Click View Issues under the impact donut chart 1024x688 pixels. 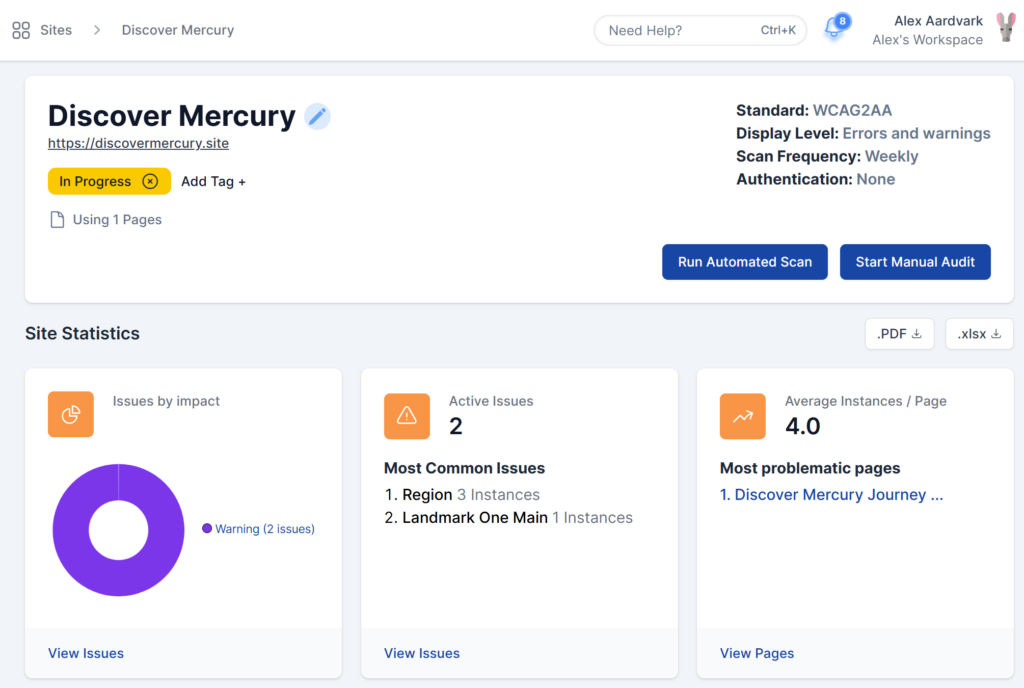pos(85,653)
